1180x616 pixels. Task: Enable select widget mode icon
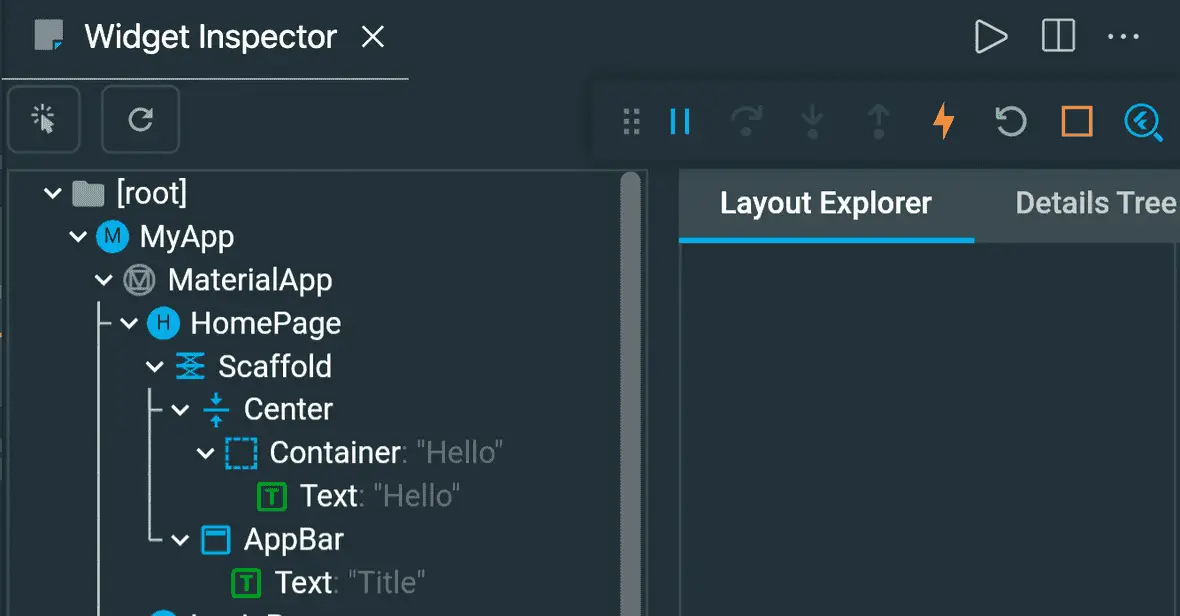tap(44, 120)
